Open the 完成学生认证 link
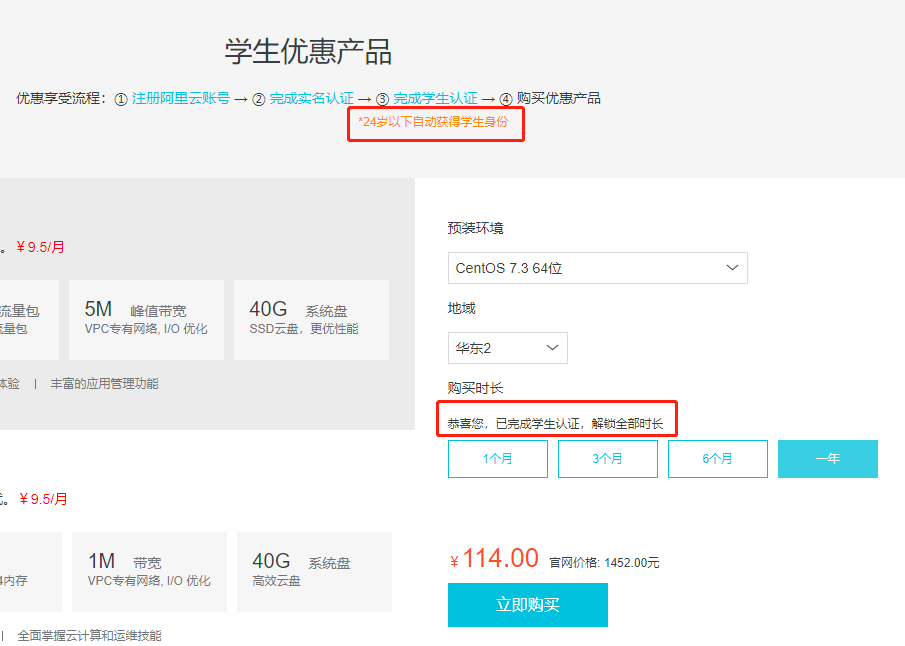This screenshot has width=905, height=646. pos(435,98)
